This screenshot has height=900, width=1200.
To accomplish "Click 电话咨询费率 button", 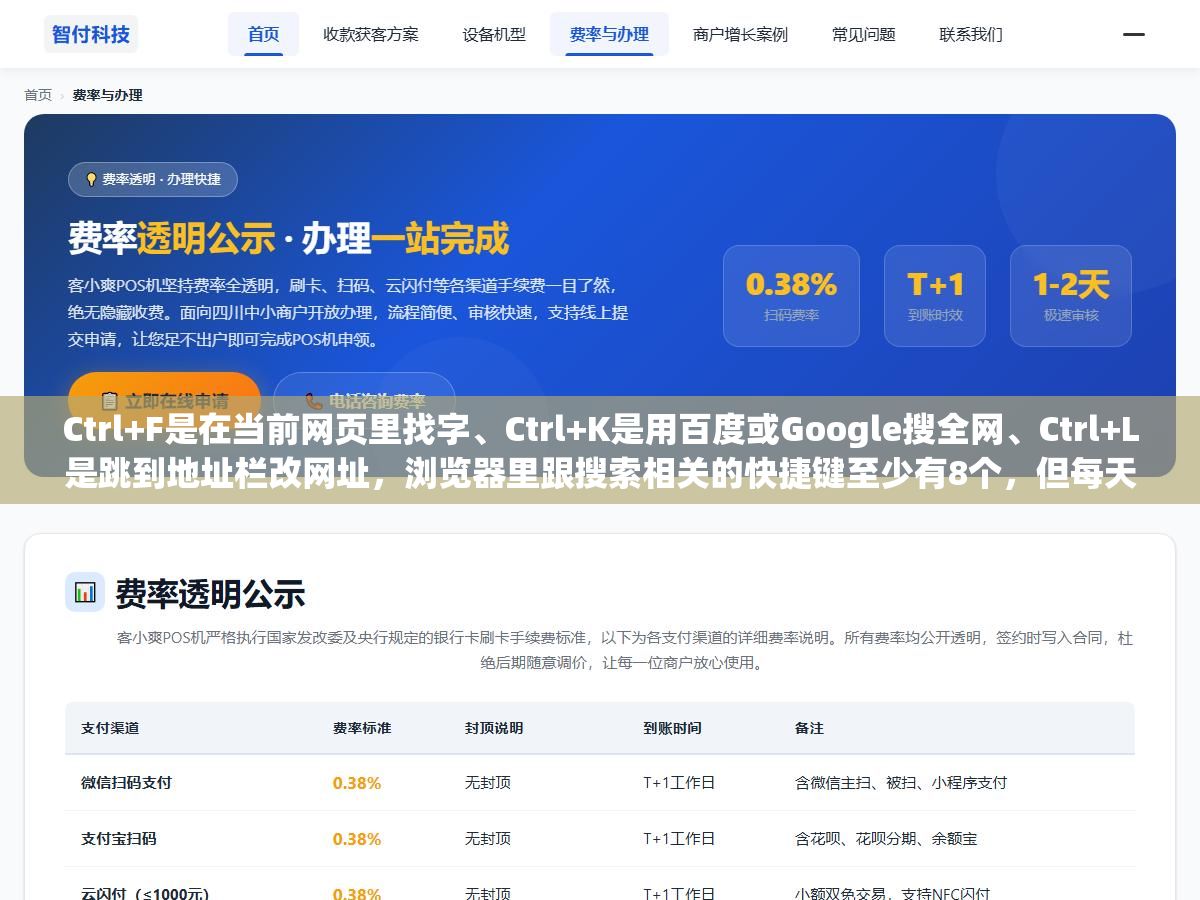I will [x=364, y=400].
